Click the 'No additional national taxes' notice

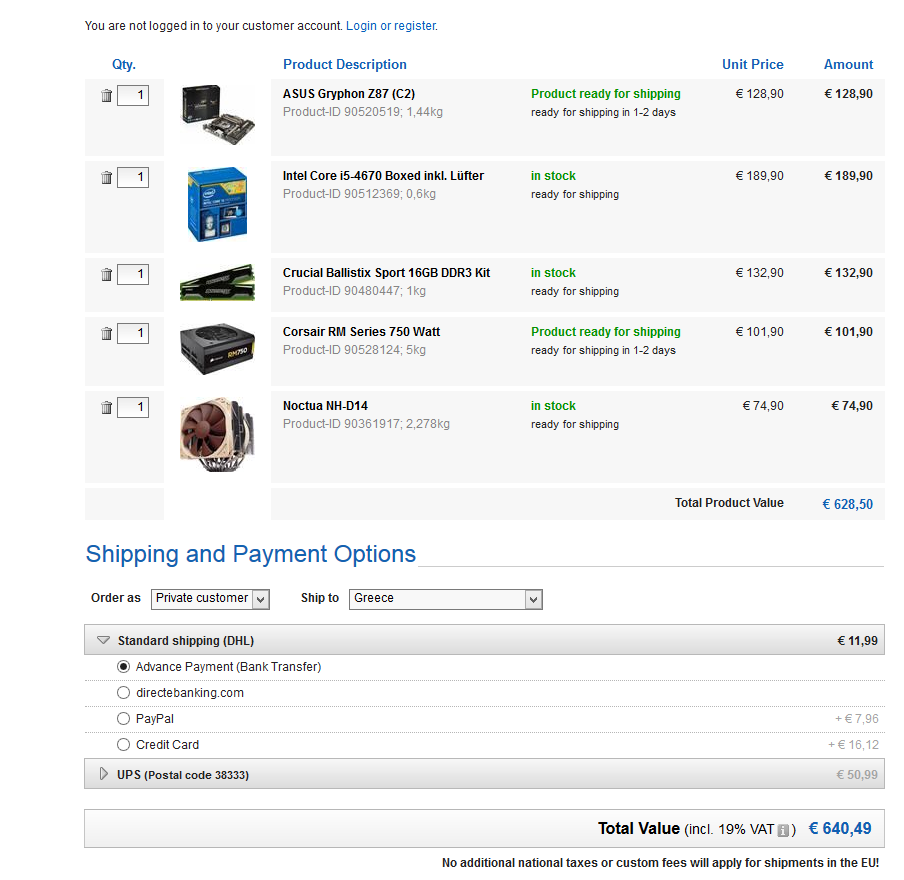tap(661, 863)
